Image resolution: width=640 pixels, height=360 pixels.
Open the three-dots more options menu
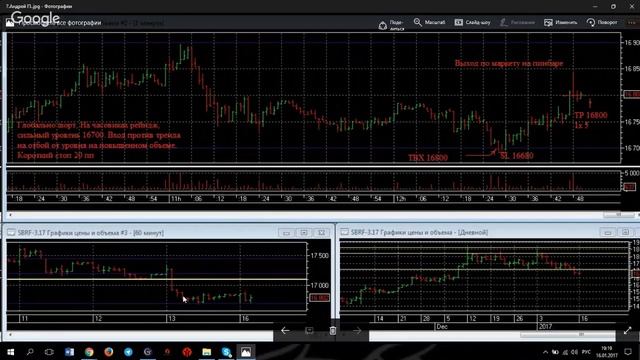click(x=632, y=22)
